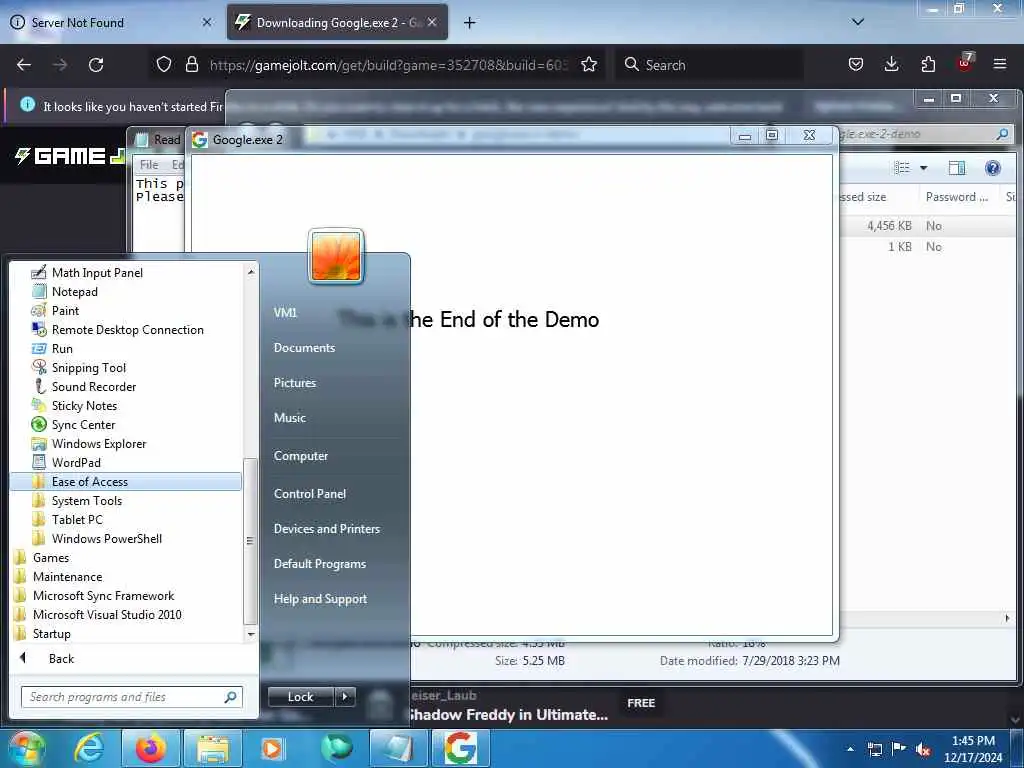Image resolution: width=1024 pixels, height=768 pixels.
Task: Open shutdown options arrow beside Lock
Action: [x=345, y=697]
